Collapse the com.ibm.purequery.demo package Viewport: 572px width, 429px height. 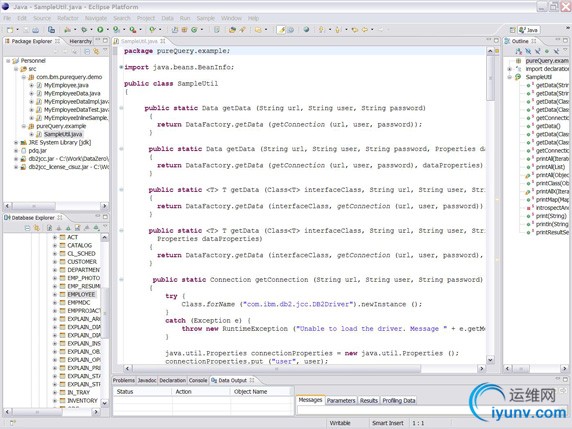pyautogui.click(x=23, y=77)
